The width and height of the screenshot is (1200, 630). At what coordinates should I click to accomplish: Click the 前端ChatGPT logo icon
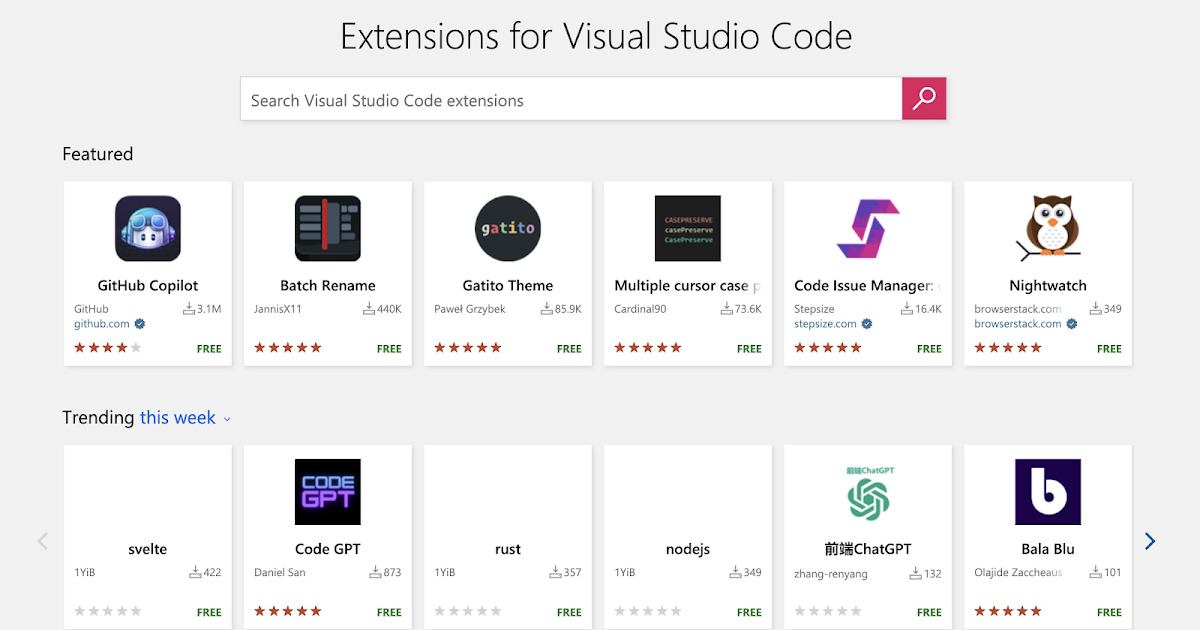[867, 491]
